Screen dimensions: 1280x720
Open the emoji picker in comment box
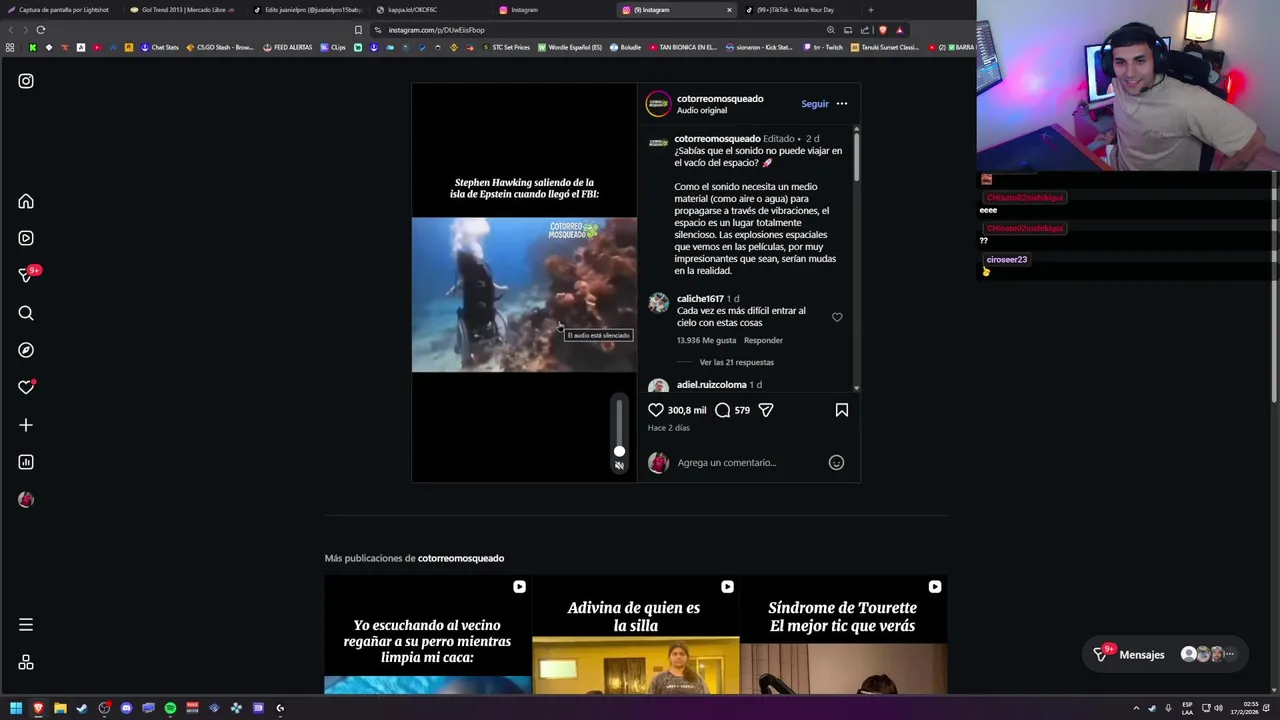[x=836, y=462]
